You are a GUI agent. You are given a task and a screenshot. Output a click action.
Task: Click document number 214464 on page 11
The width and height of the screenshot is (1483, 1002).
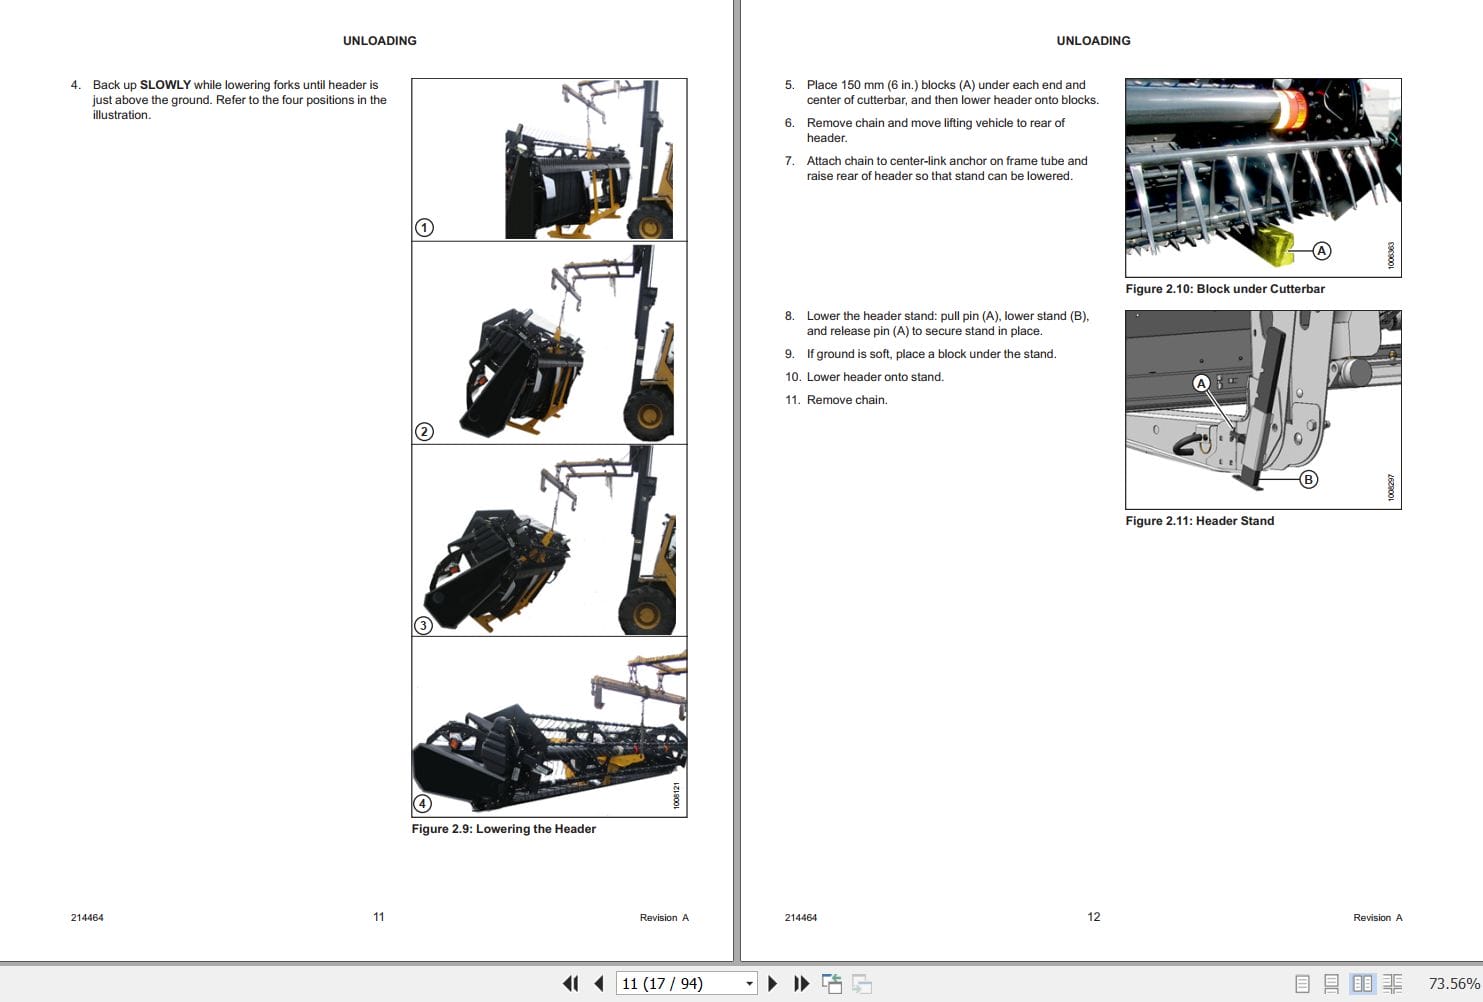click(87, 918)
